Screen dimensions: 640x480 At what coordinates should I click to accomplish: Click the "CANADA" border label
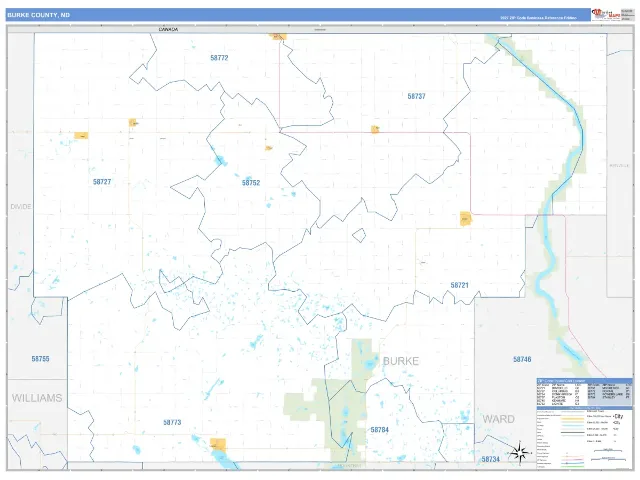pyautogui.click(x=168, y=29)
